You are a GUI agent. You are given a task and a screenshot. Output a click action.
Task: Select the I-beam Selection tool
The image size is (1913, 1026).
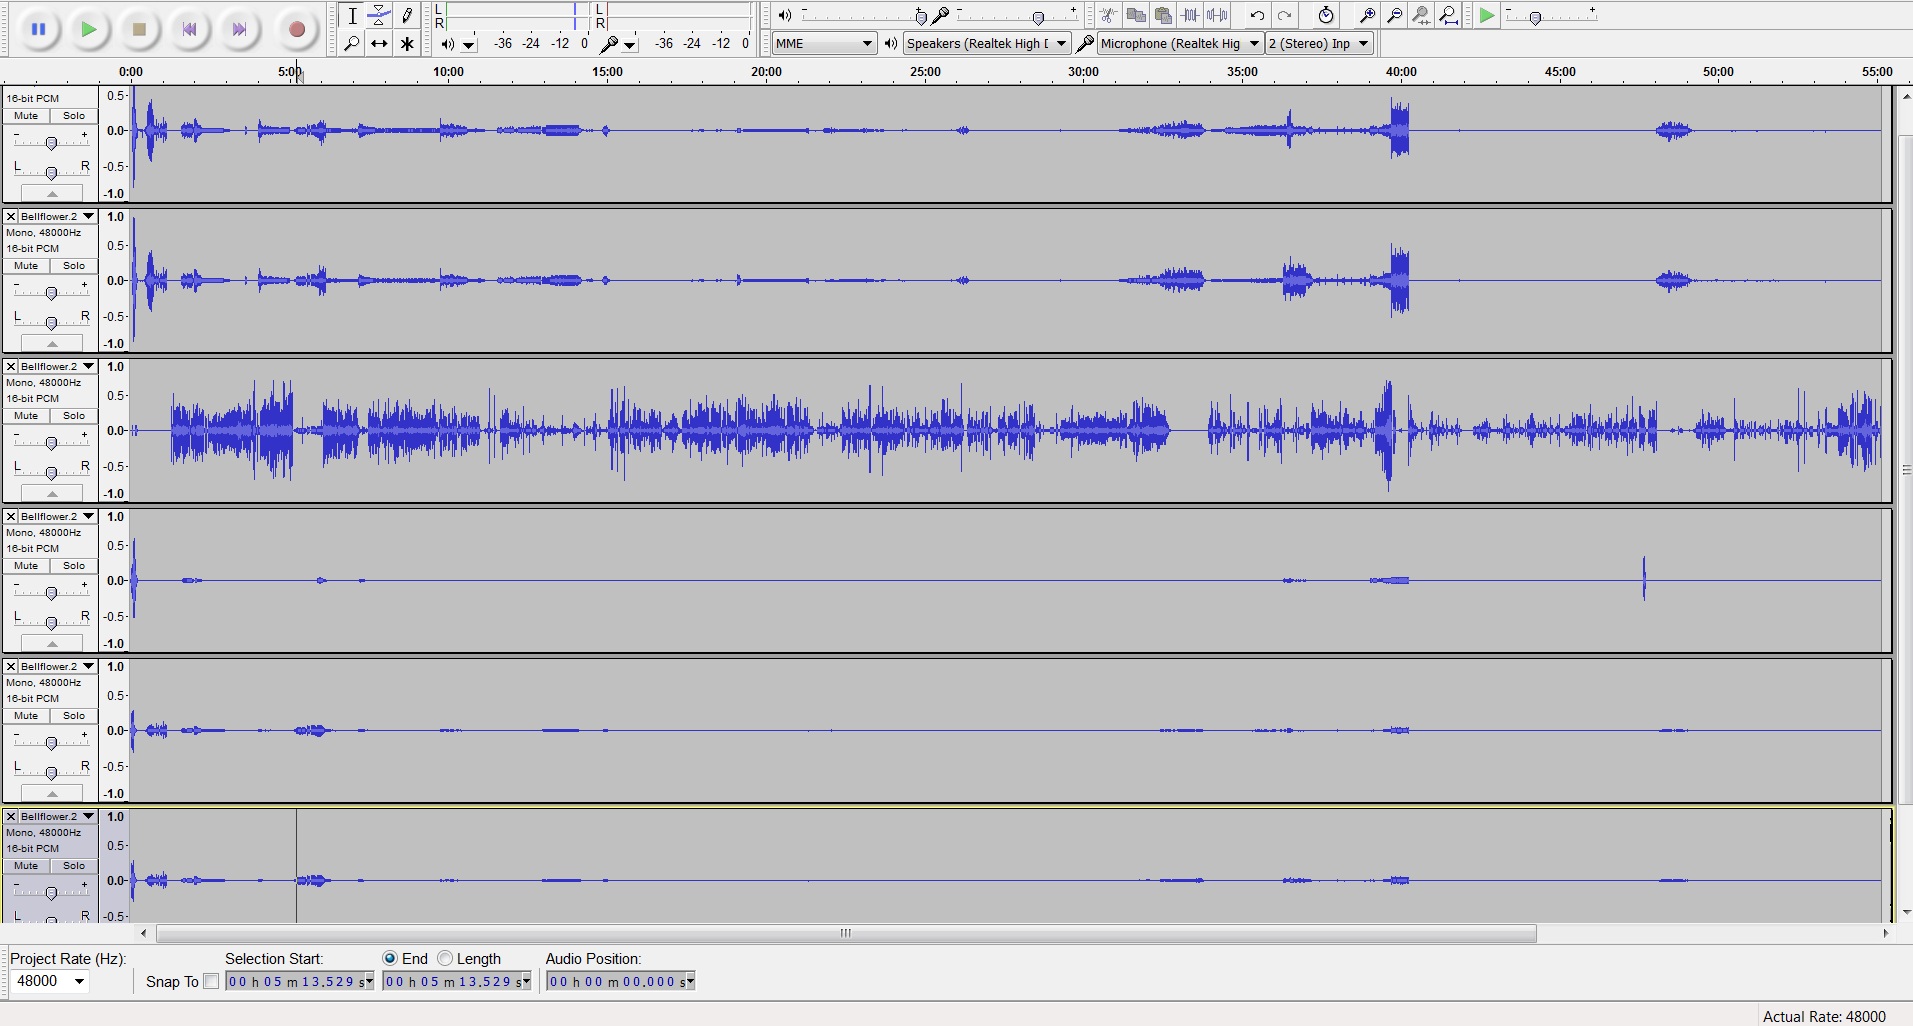[352, 15]
